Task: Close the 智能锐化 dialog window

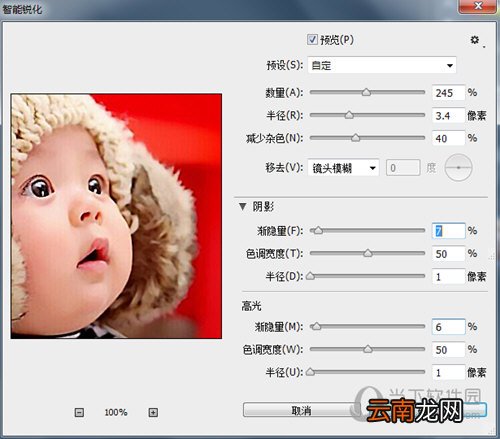Action: [478, 6]
